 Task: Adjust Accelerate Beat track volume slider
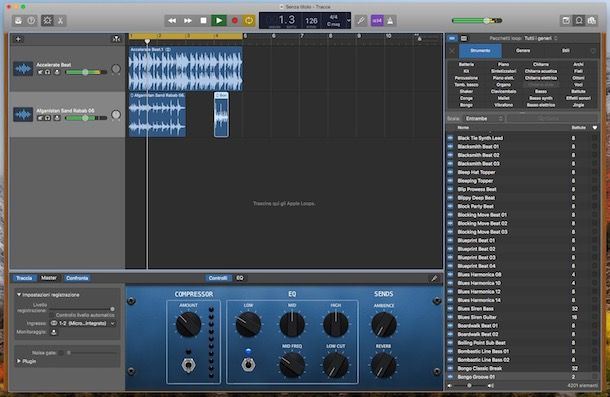tap(86, 72)
